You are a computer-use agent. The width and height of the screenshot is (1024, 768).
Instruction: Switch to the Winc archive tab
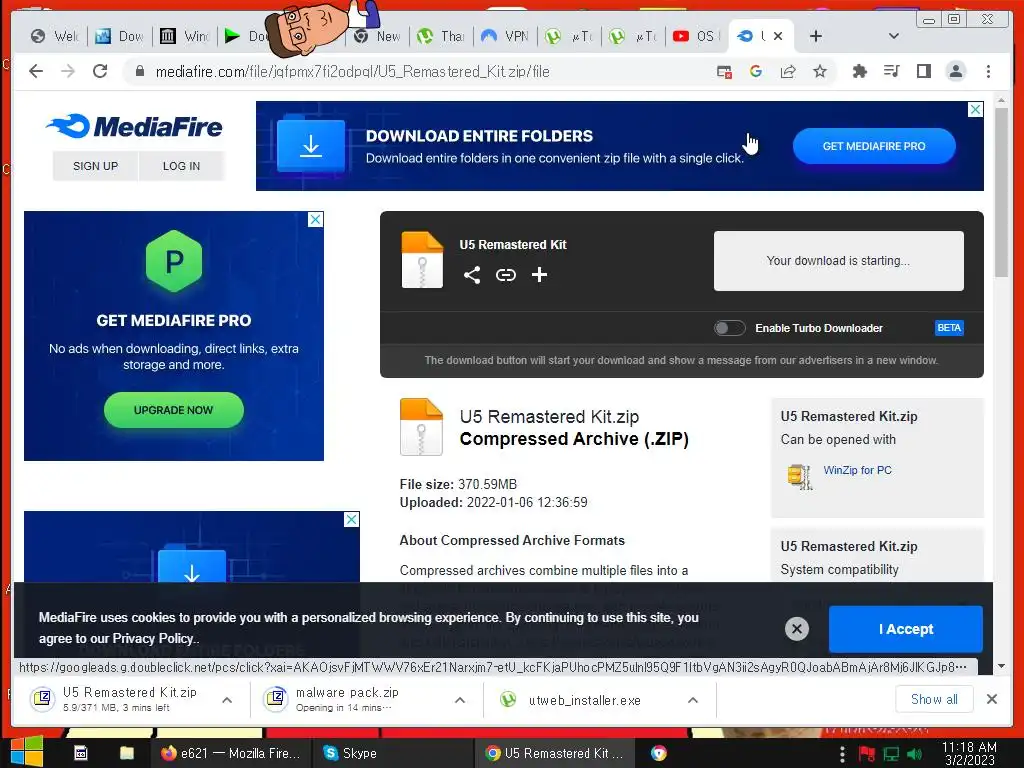pyautogui.click(x=184, y=37)
